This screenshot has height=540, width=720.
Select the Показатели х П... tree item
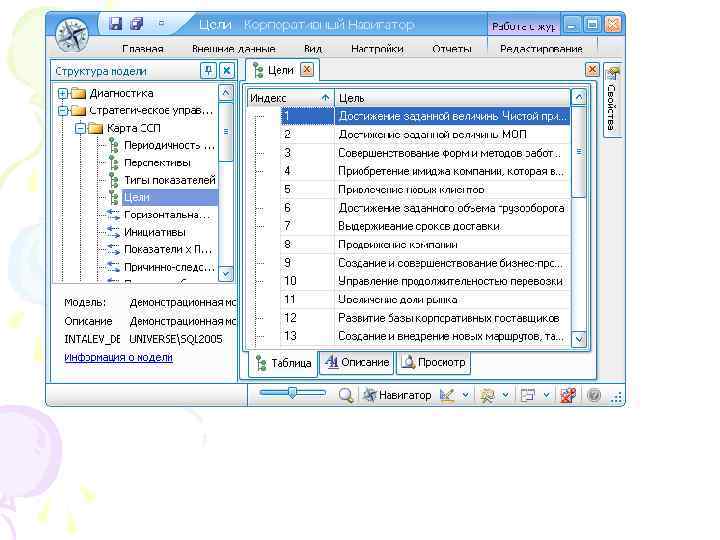pos(168,250)
